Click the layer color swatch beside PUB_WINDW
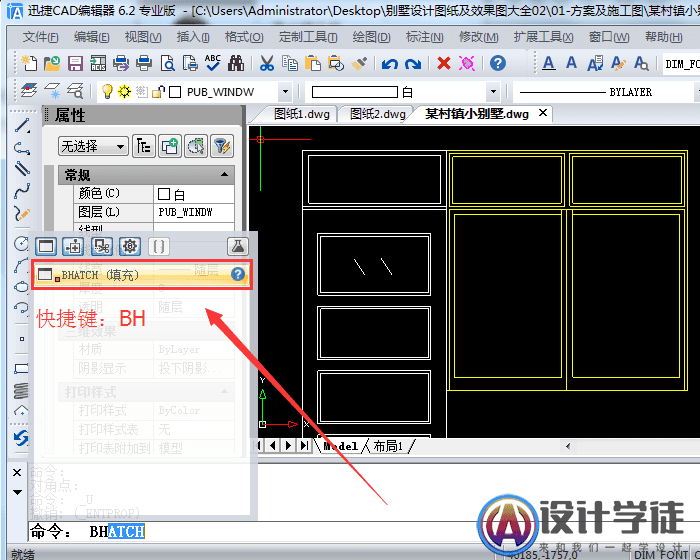This screenshot has width=700, height=560. pos(175,92)
